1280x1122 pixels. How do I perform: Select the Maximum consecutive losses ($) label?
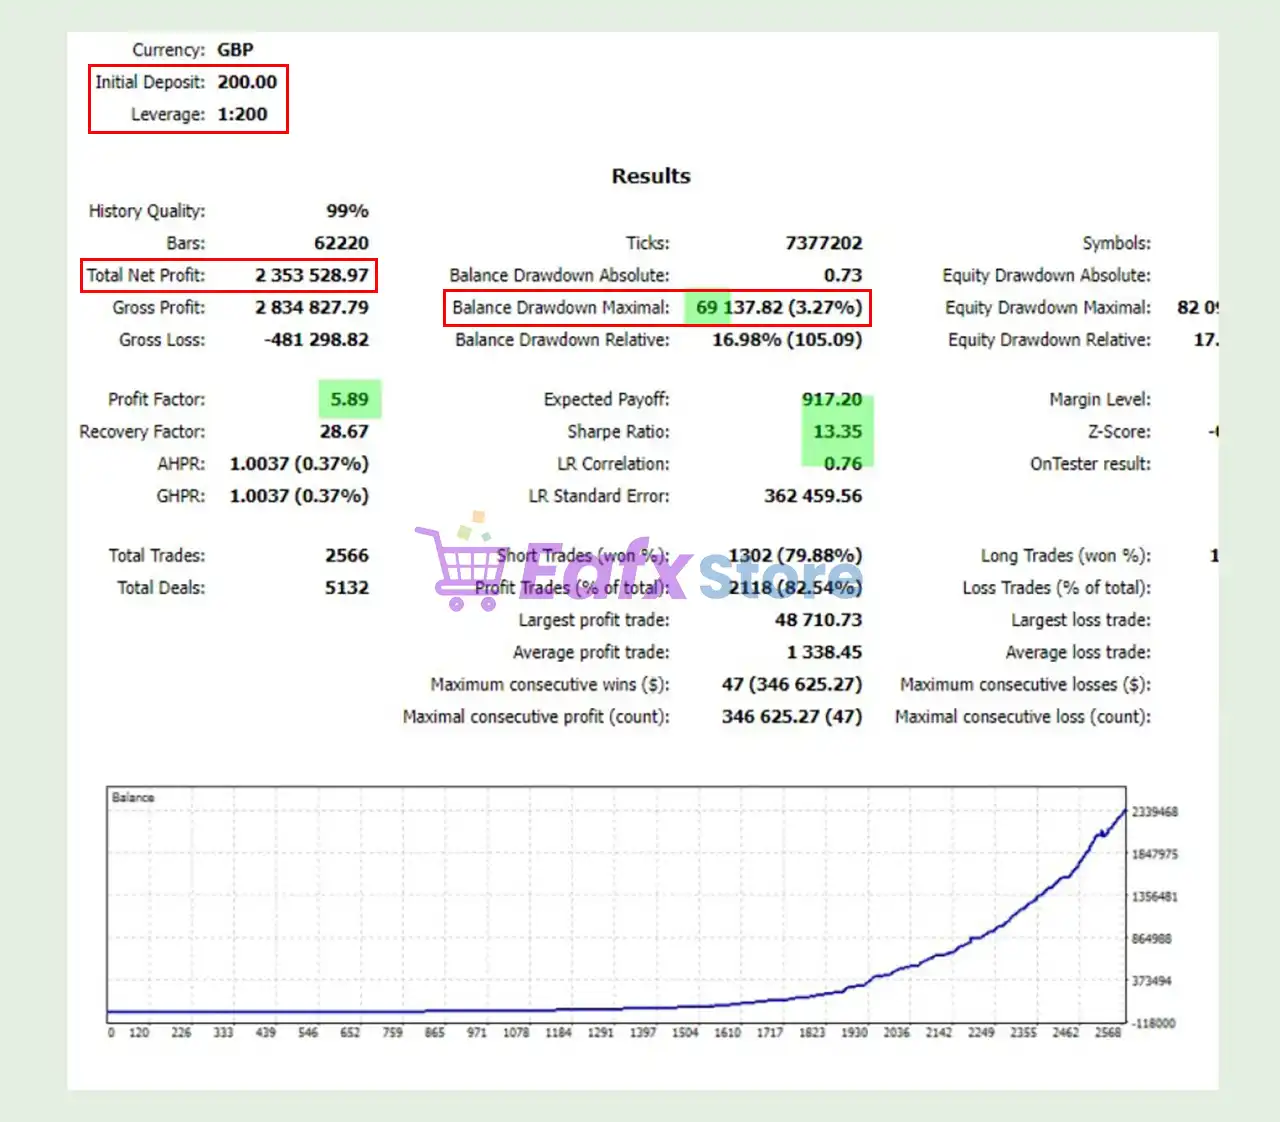[x=1025, y=685]
